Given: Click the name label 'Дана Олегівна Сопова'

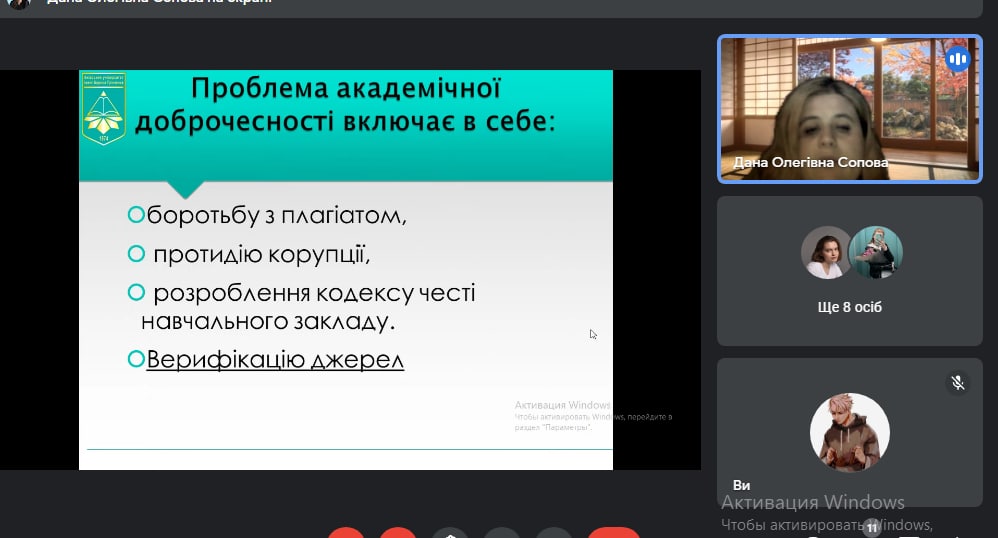Looking at the screenshot, I should tap(810, 162).
